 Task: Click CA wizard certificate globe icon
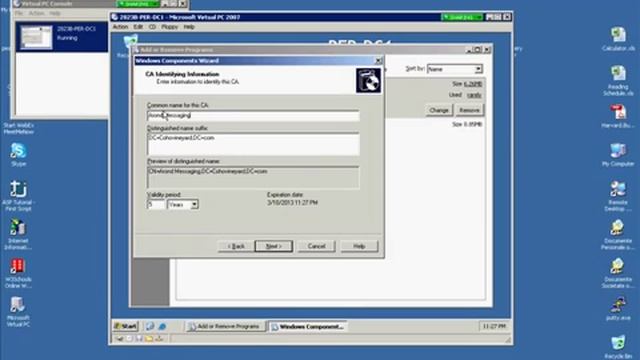(x=368, y=80)
